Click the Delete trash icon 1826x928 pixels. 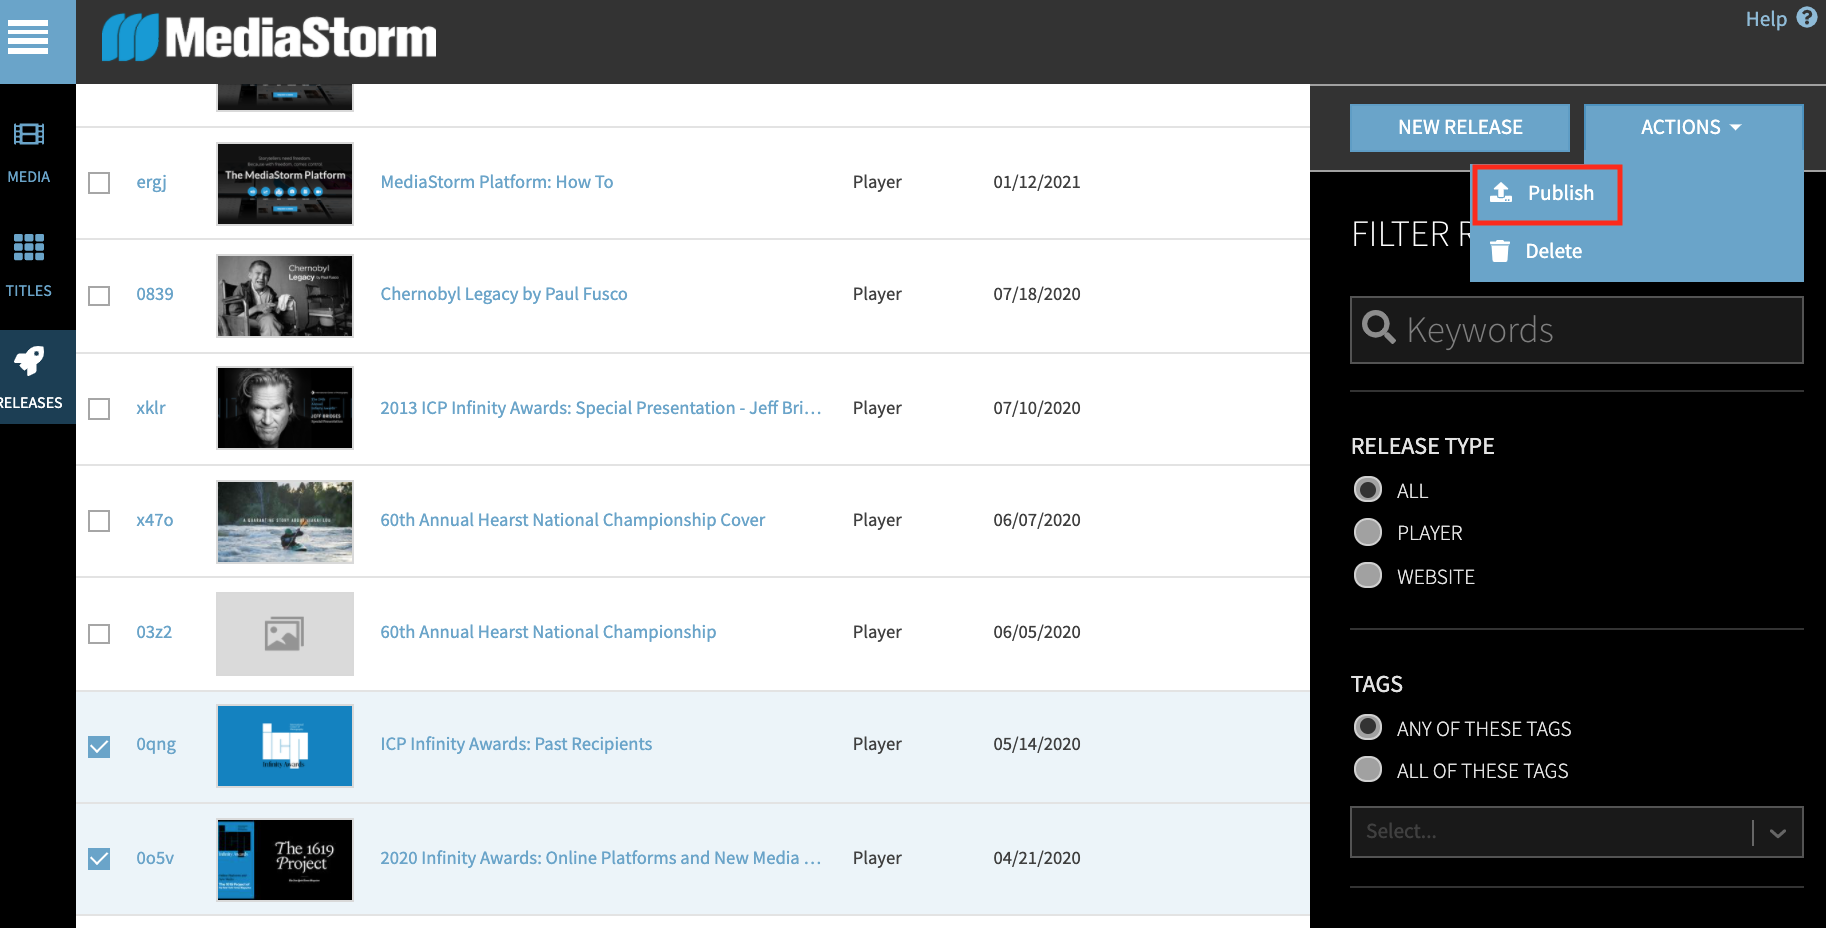(1499, 250)
